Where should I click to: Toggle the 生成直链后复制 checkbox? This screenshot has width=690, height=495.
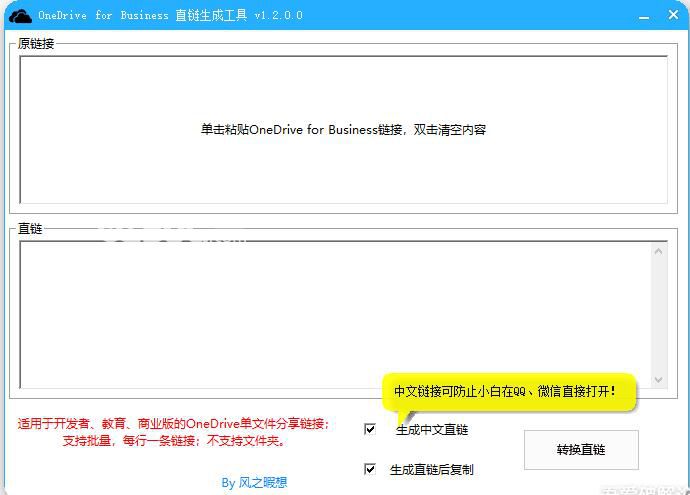[370, 469]
